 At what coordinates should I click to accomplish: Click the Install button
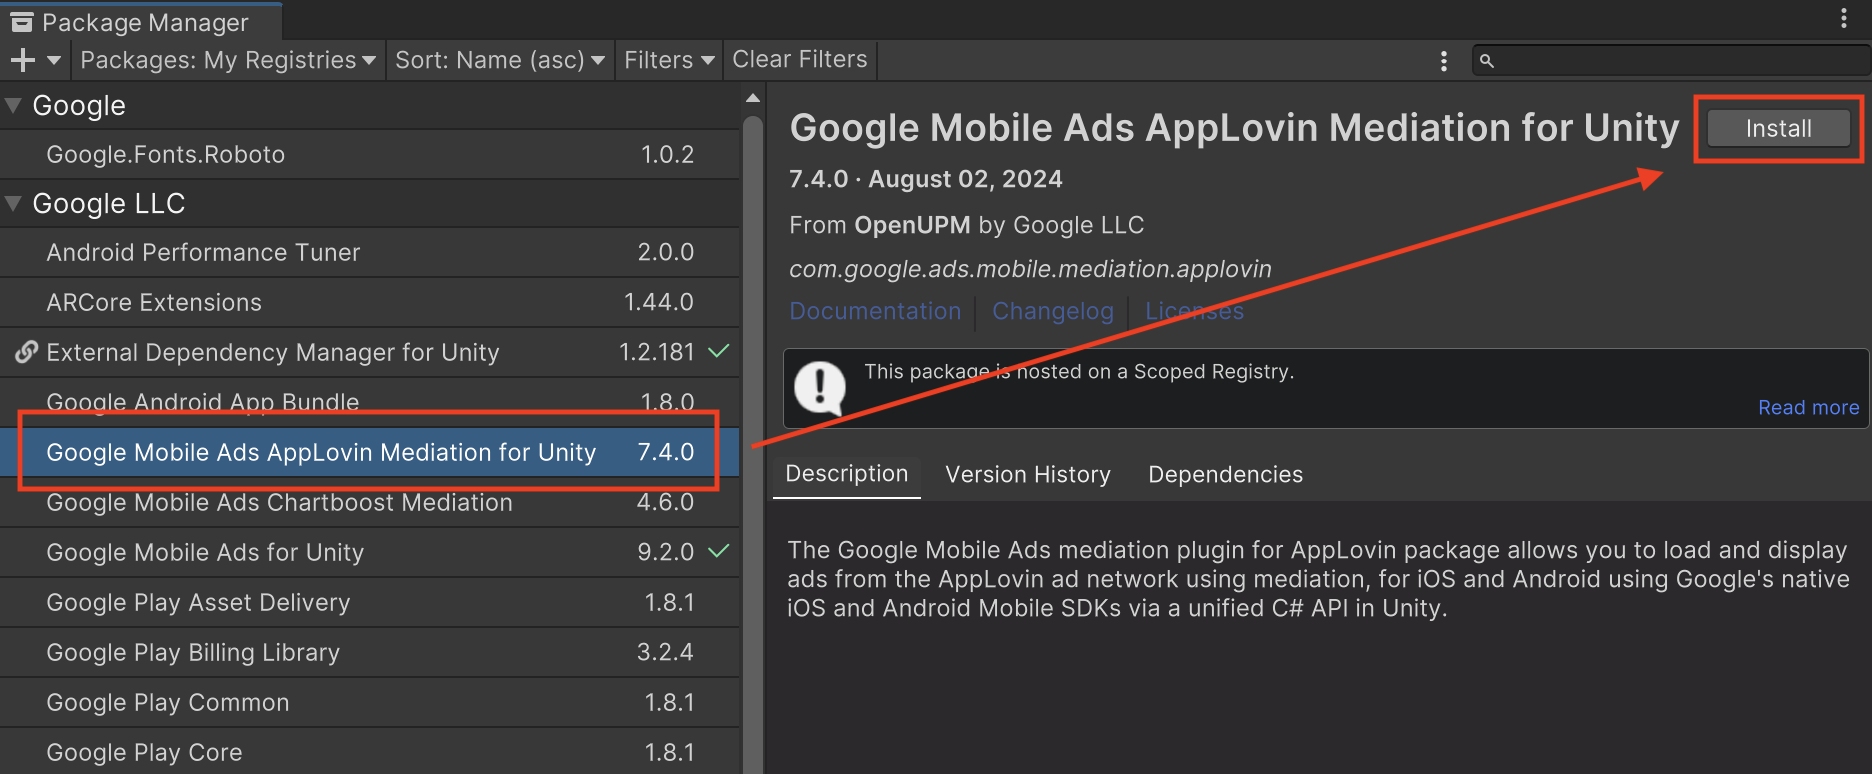pyautogui.click(x=1777, y=129)
